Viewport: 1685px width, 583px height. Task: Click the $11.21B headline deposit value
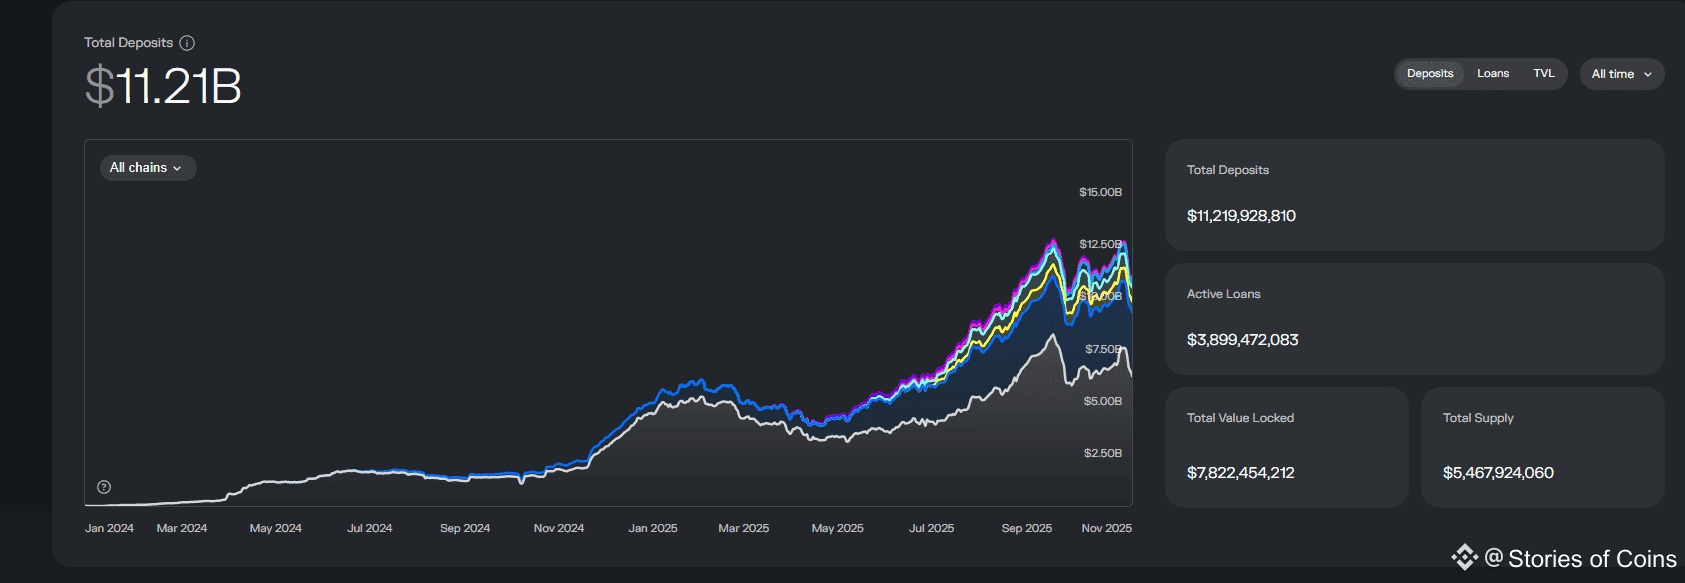pyautogui.click(x=163, y=86)
